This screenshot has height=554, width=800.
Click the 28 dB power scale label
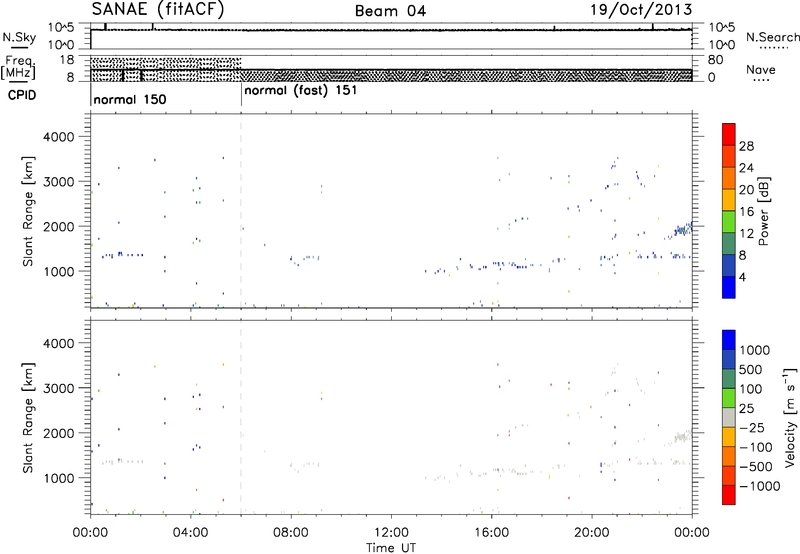coord(746,146)
